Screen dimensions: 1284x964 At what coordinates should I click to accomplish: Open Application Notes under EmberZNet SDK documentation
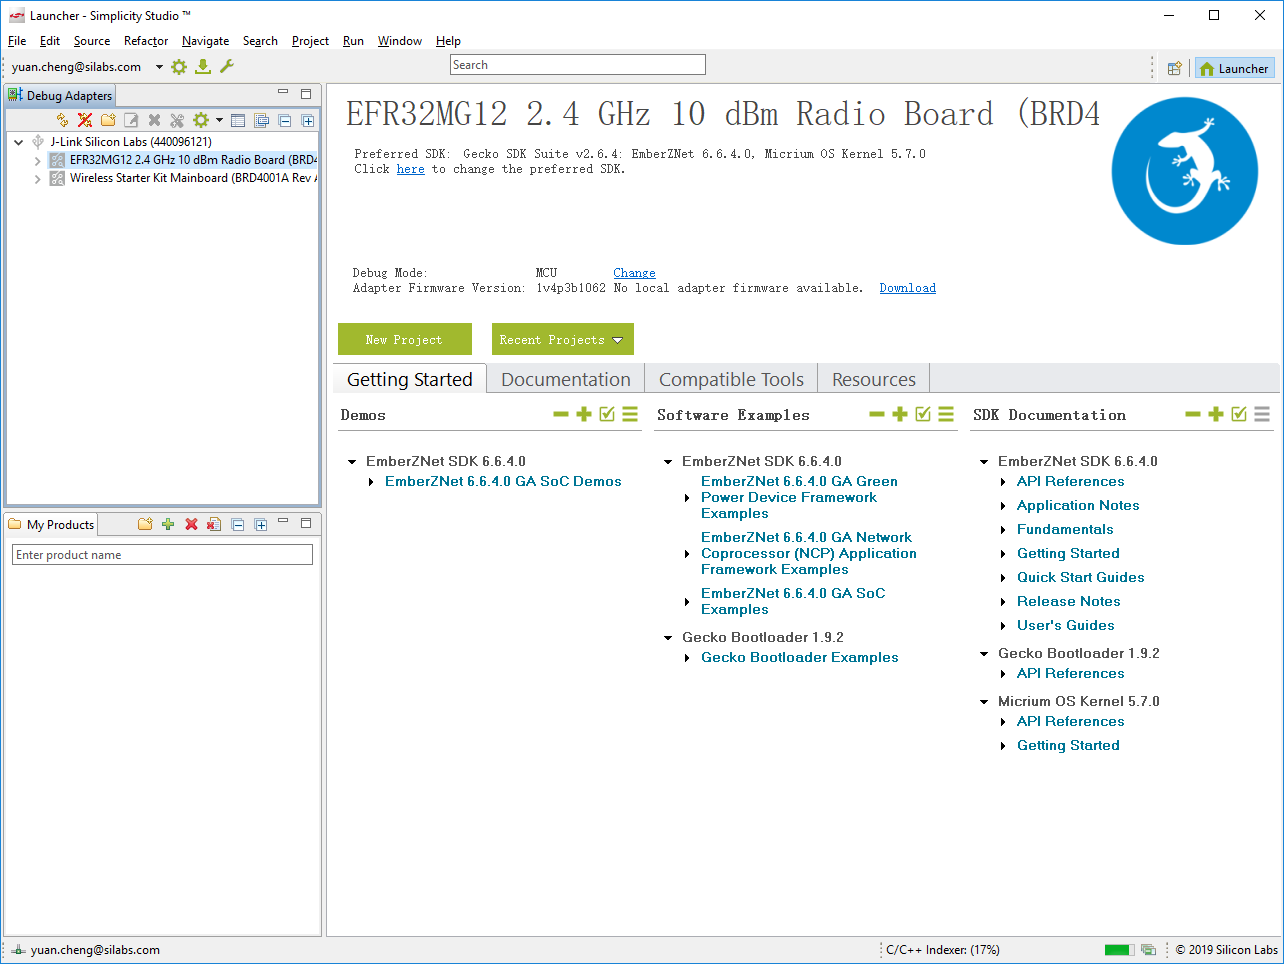click(1078, 506)
